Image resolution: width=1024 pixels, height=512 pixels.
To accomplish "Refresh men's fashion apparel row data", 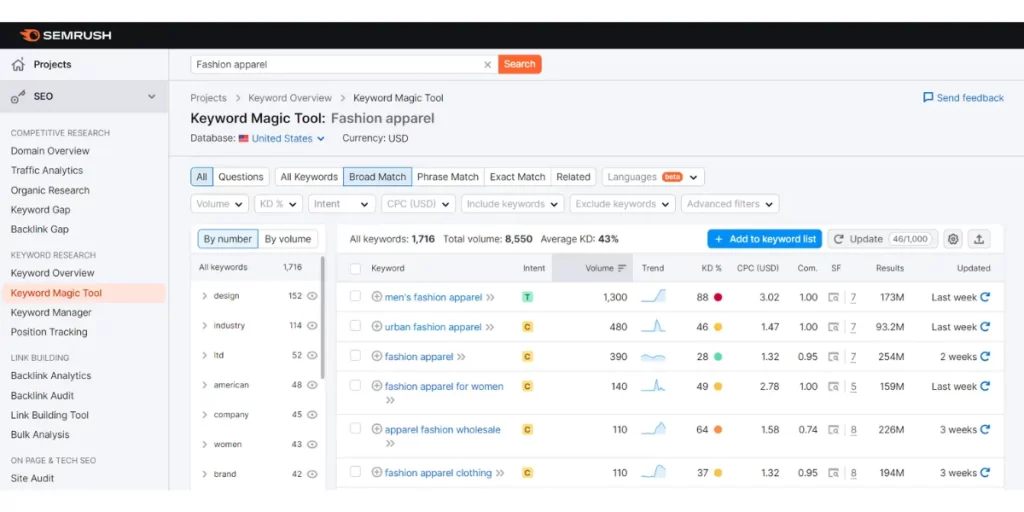I will coord(985,296).
